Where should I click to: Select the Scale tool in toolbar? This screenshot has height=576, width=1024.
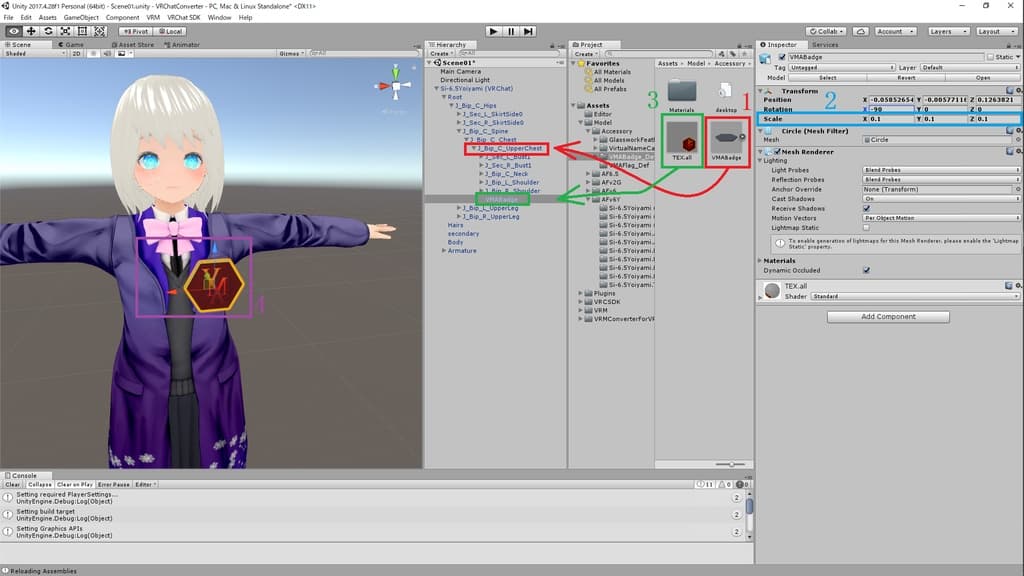(65, 31)
